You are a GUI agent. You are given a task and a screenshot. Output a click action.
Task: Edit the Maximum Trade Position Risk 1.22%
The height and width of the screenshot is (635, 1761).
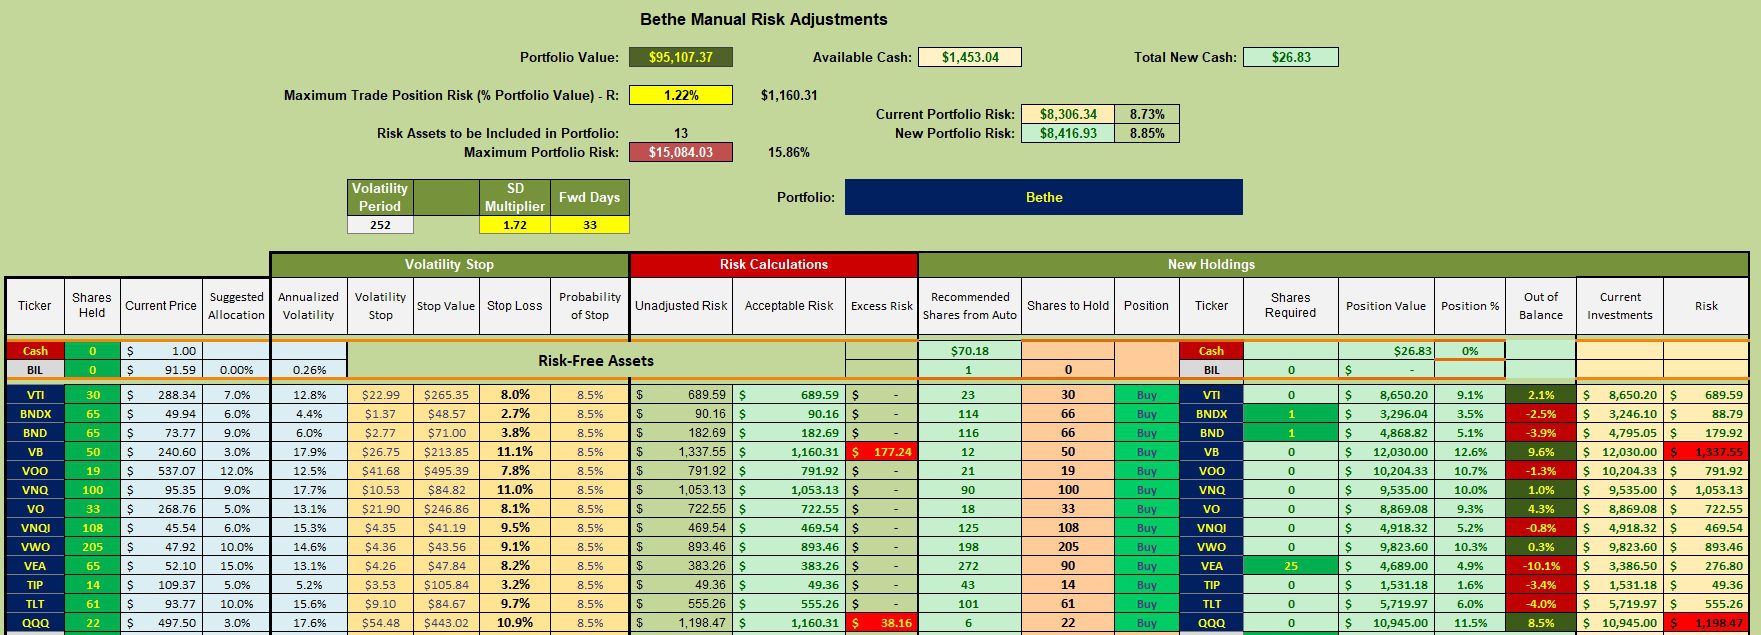(x=680, y=95)
